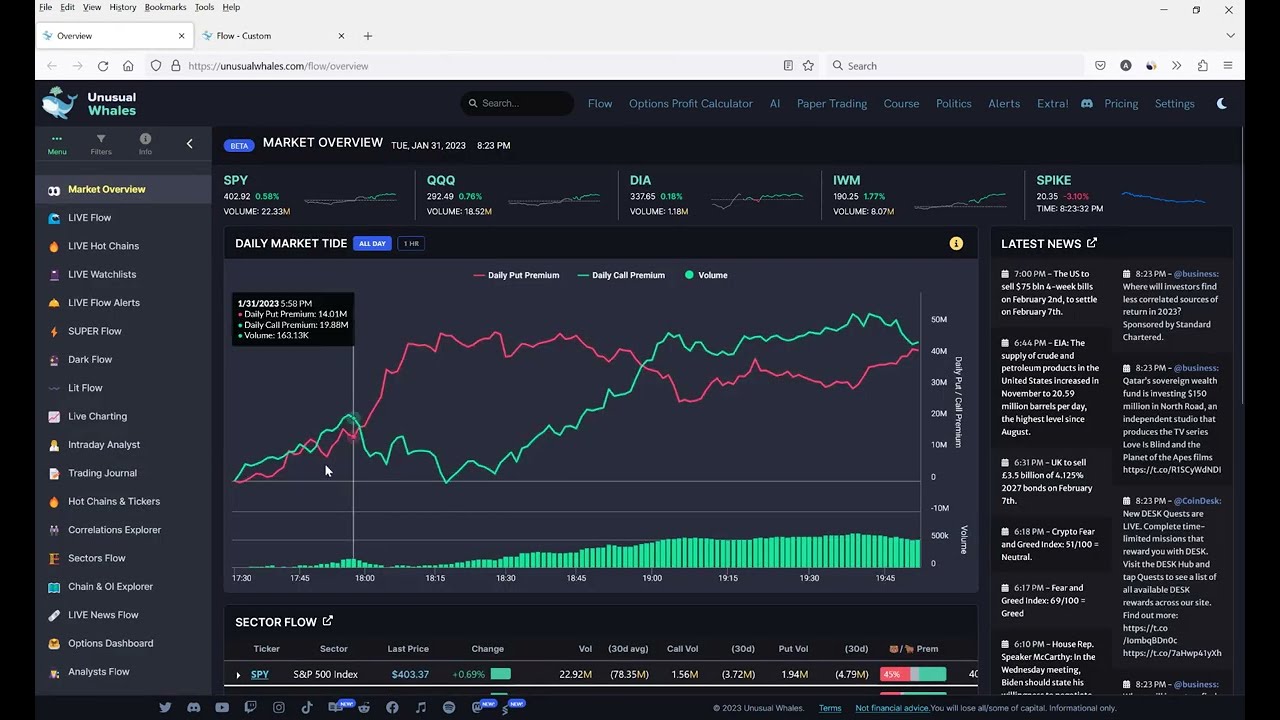Open the Discord icon in top navigation
This screenshot has height=720, width=1280.
(1087, 103)
